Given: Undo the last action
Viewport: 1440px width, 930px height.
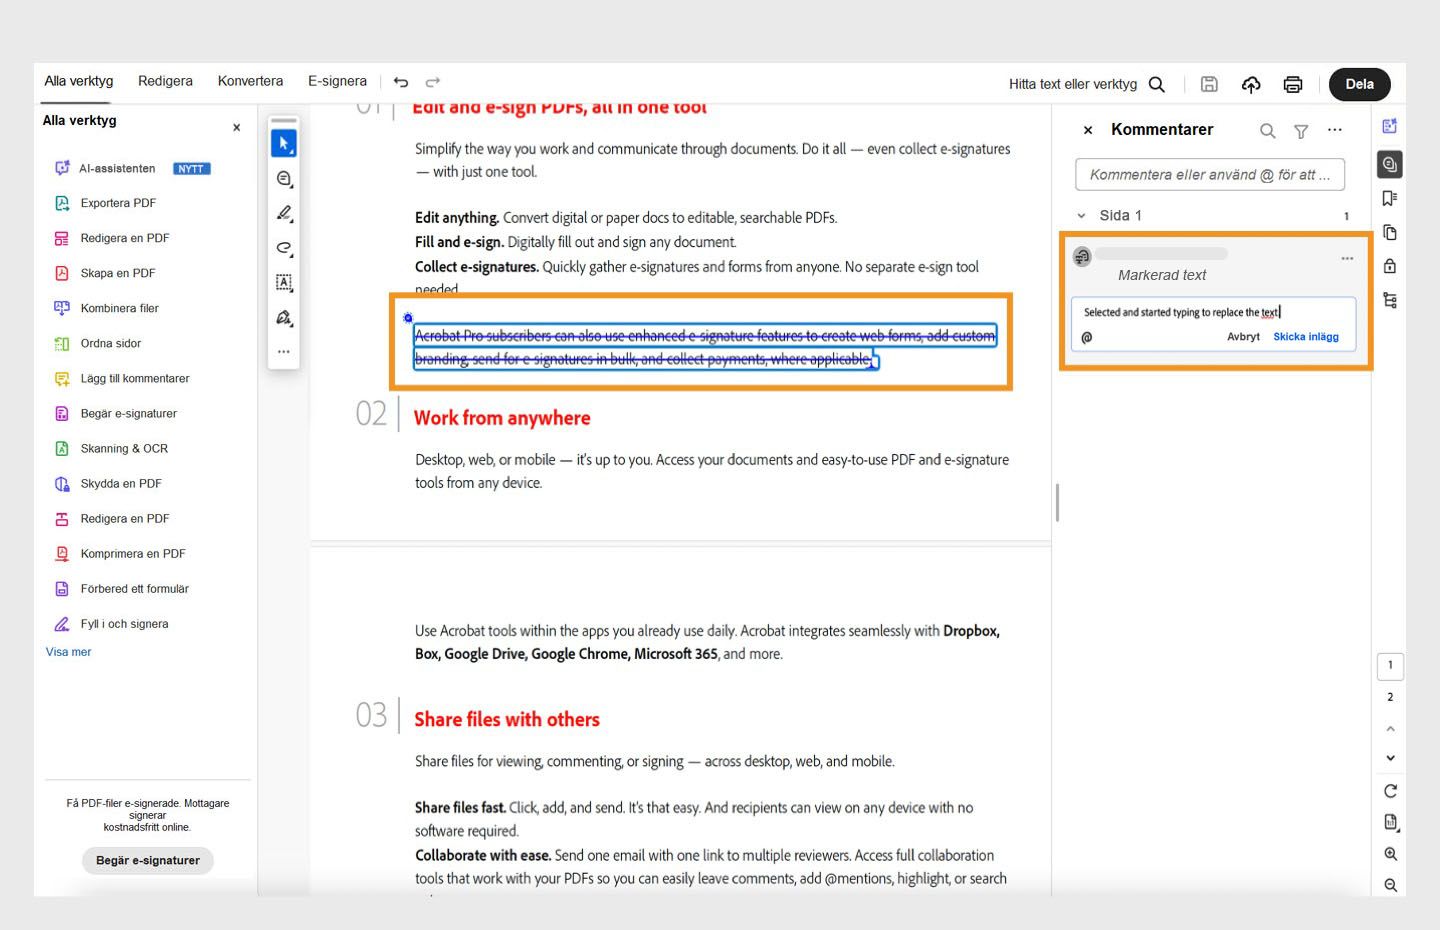Looking at the screenshot, I should [401, 82].
